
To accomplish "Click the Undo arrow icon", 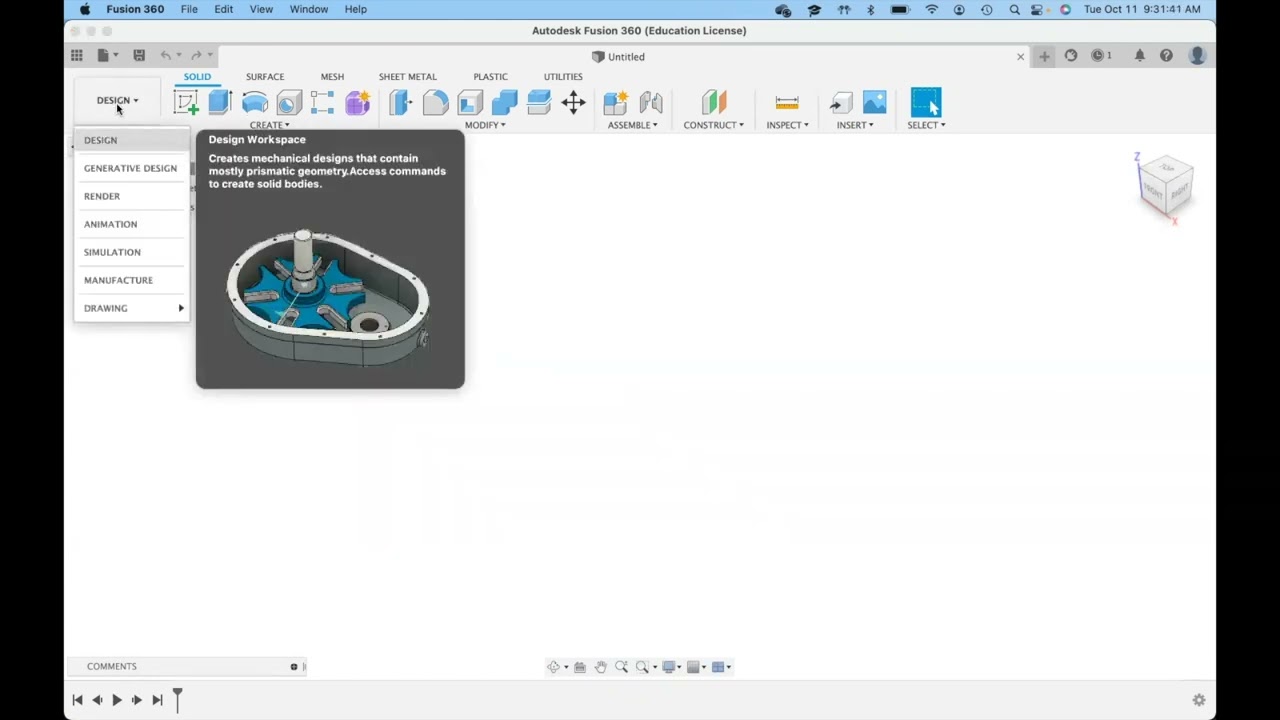I will point(166,56).
